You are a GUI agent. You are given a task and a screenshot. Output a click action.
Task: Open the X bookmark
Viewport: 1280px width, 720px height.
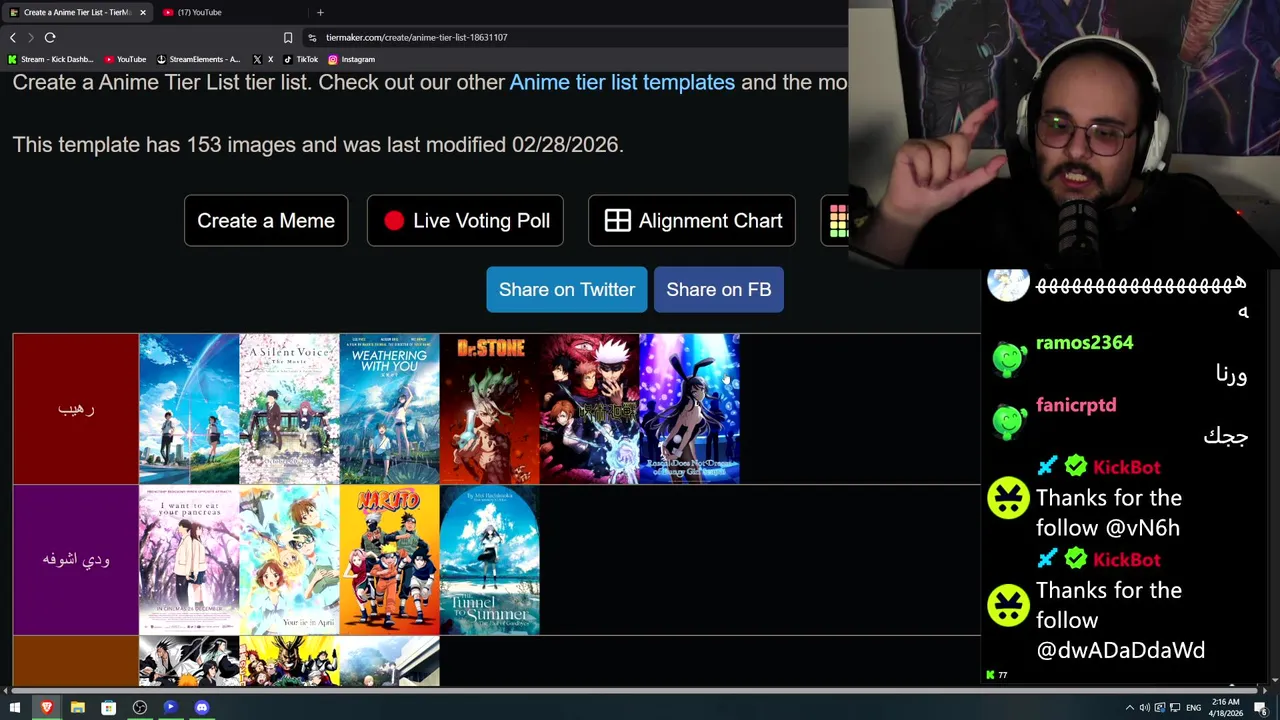(x=263, y=59)
